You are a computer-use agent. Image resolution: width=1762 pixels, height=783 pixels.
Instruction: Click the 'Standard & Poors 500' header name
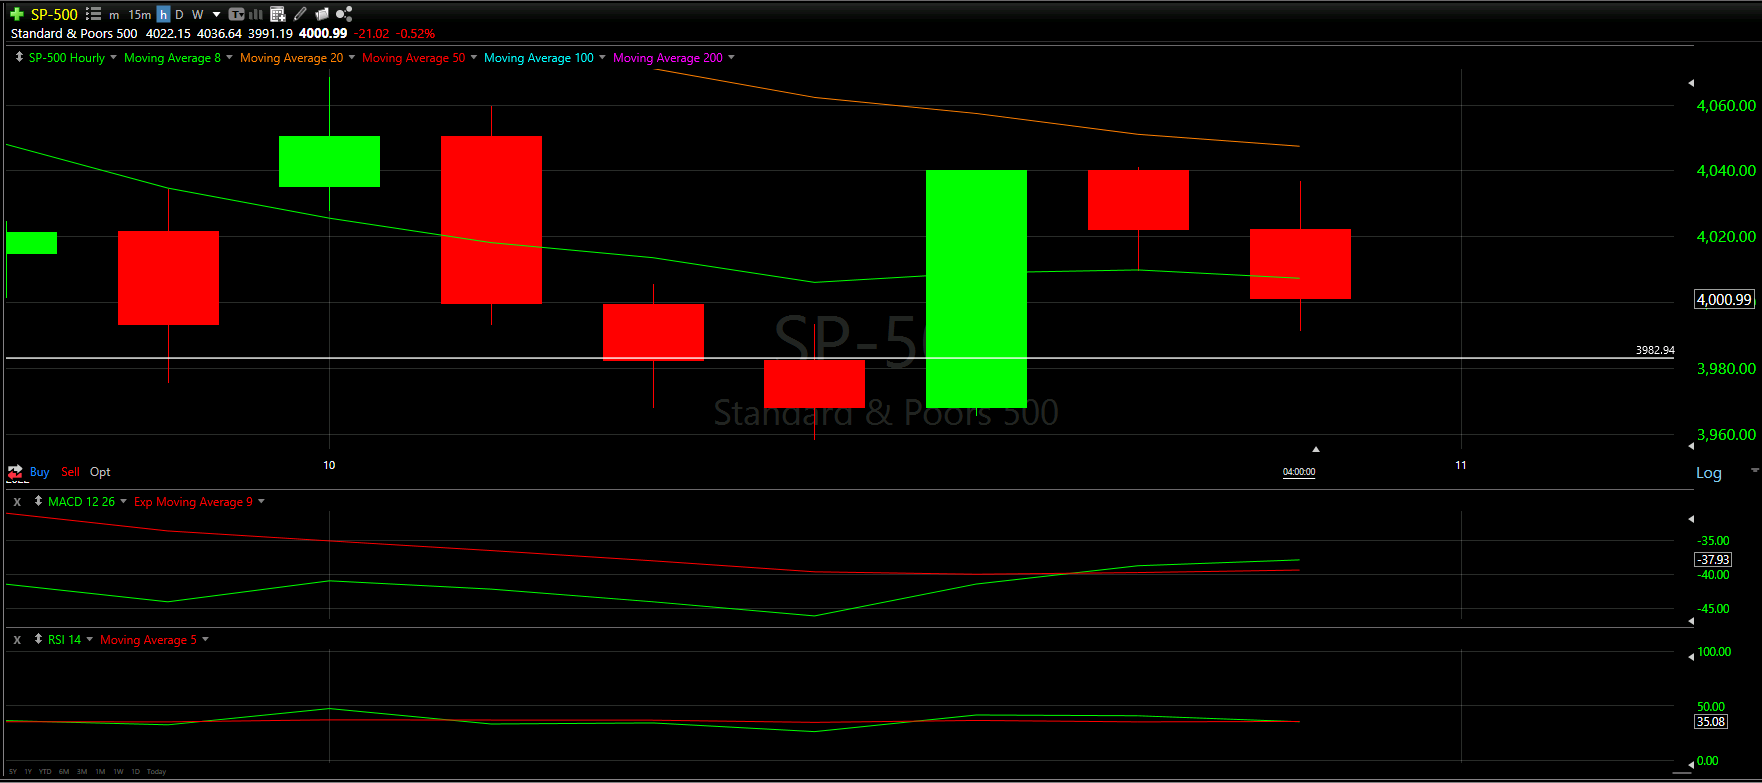click(74, 33)
